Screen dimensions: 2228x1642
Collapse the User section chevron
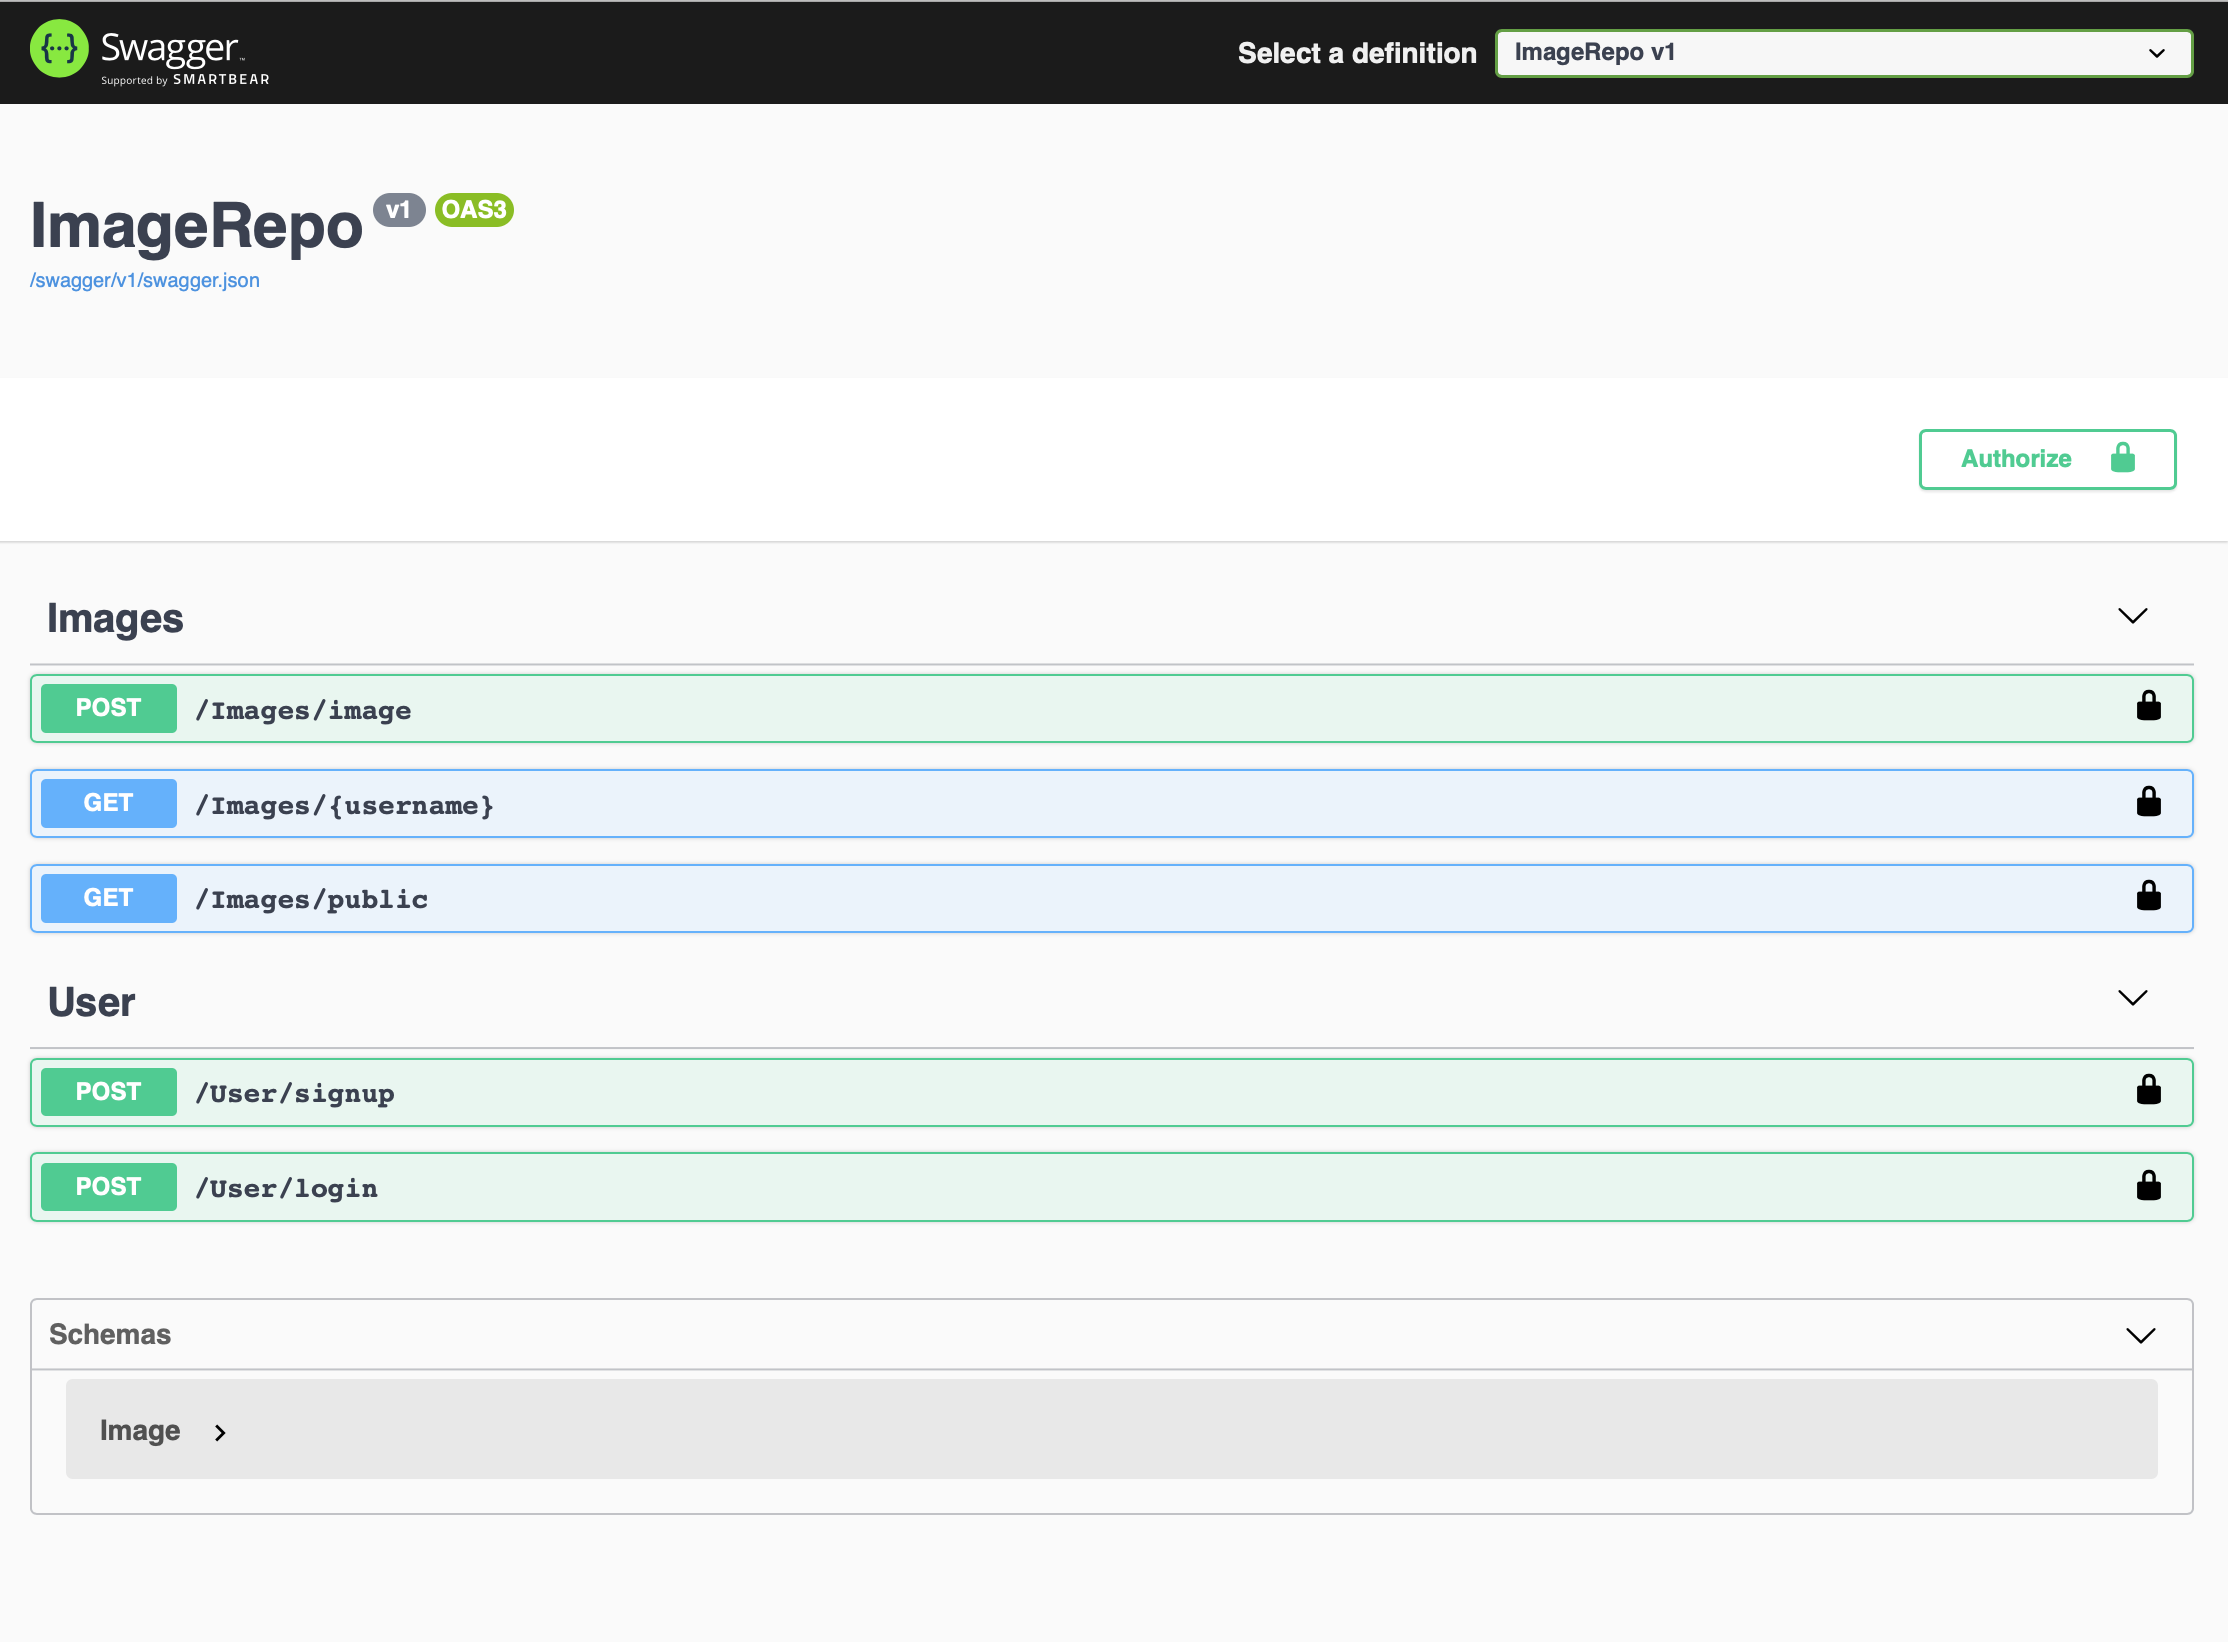pyautogui.click(x=2132, y=998)
